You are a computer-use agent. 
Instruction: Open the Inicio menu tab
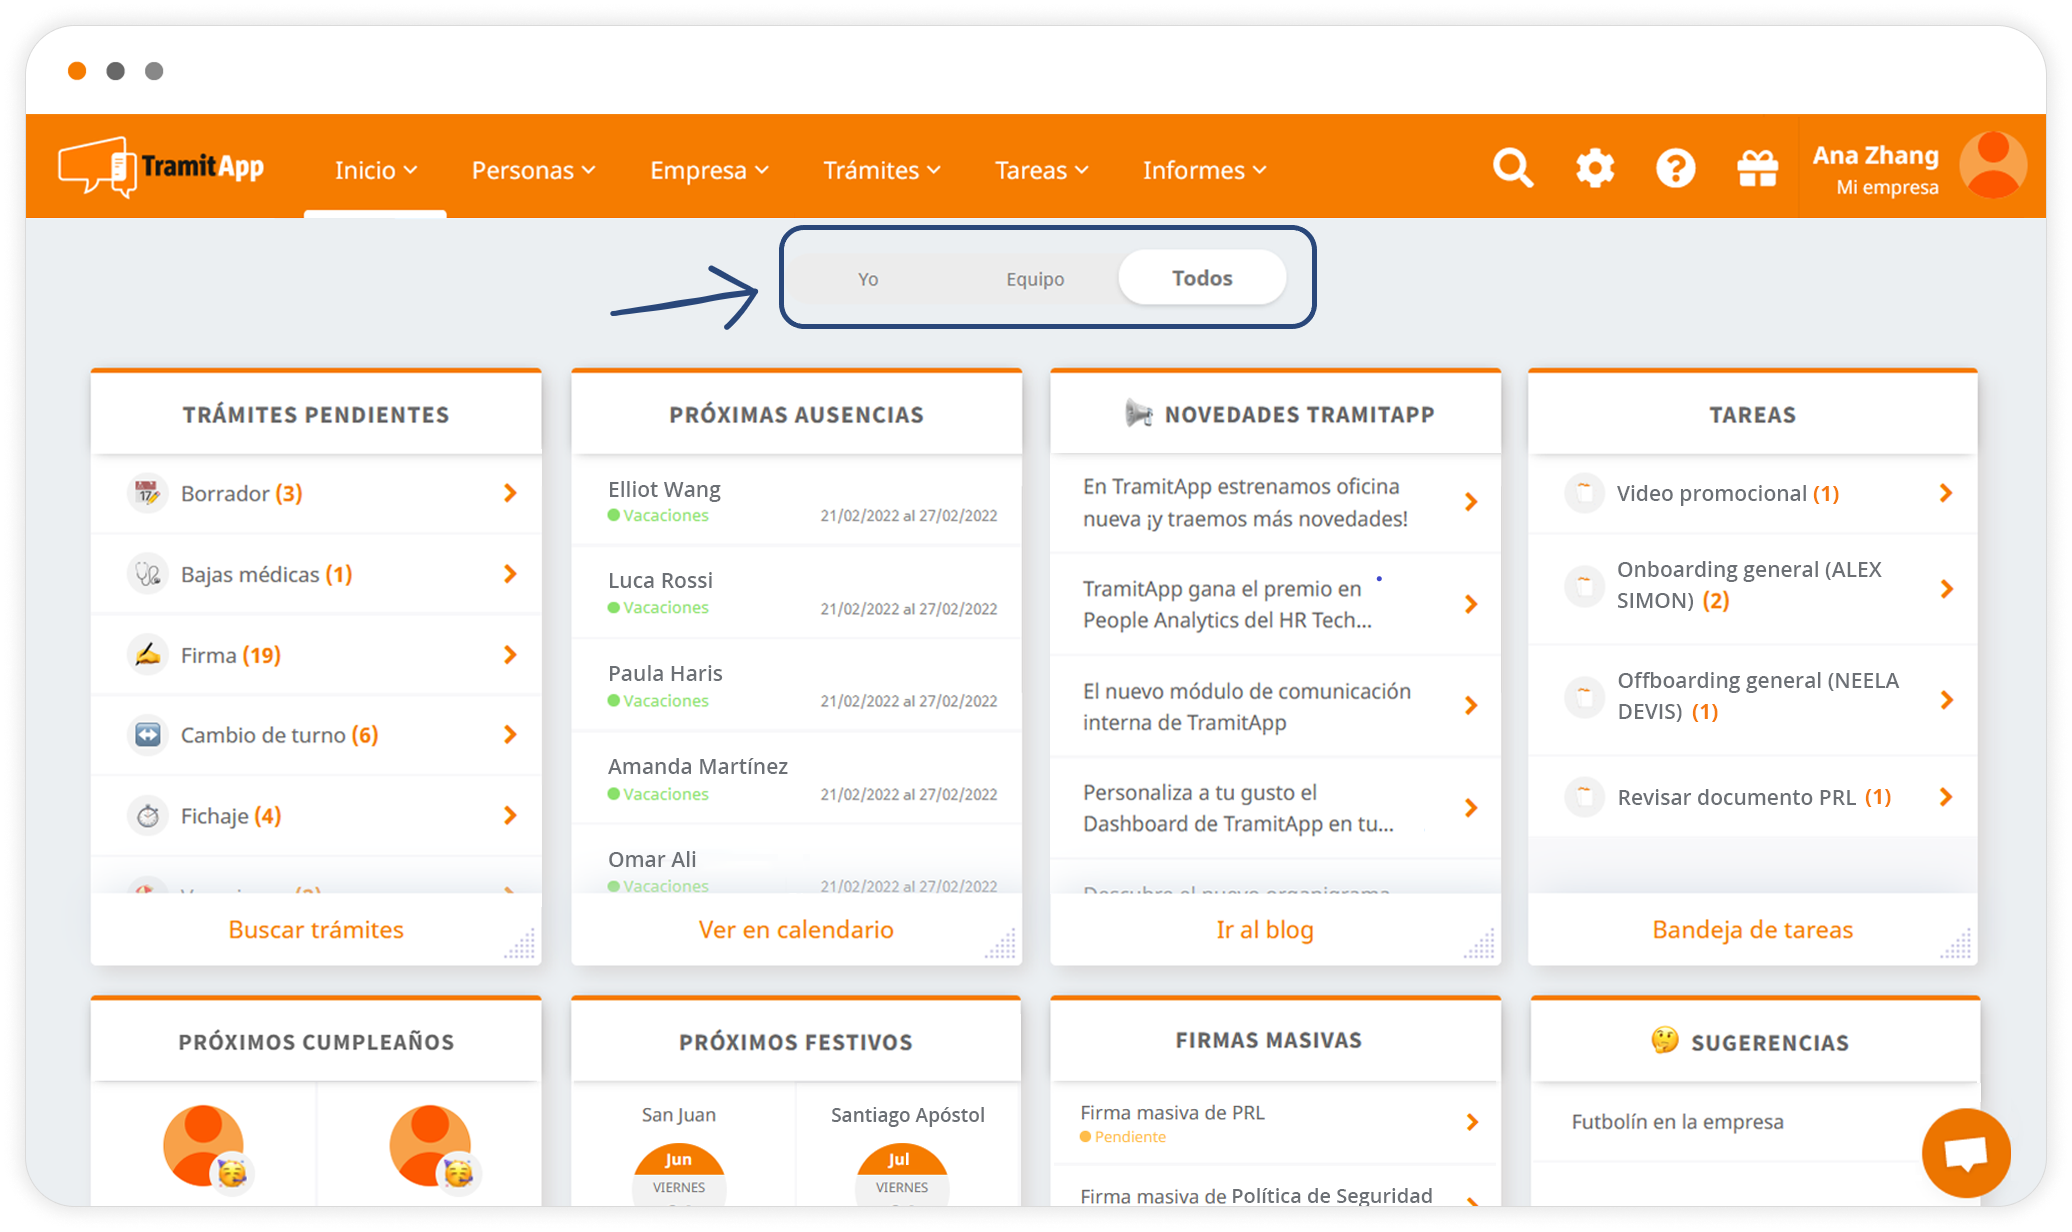[375, 171]
